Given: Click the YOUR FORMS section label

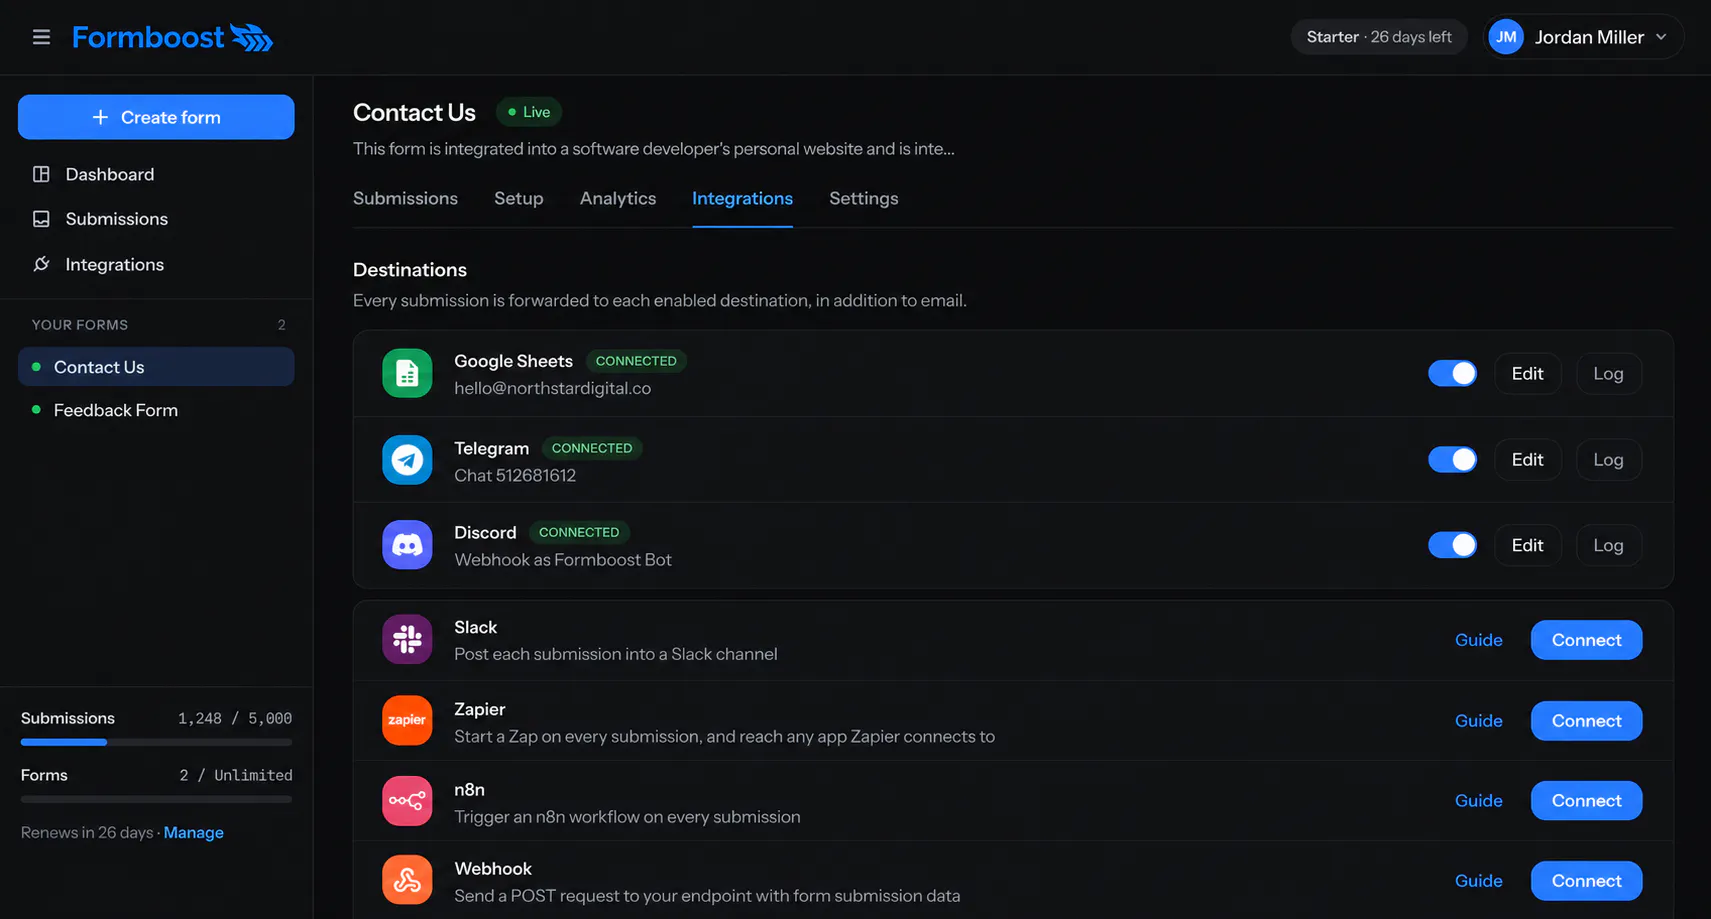Looking at the screenshot, I should (80, 325).
